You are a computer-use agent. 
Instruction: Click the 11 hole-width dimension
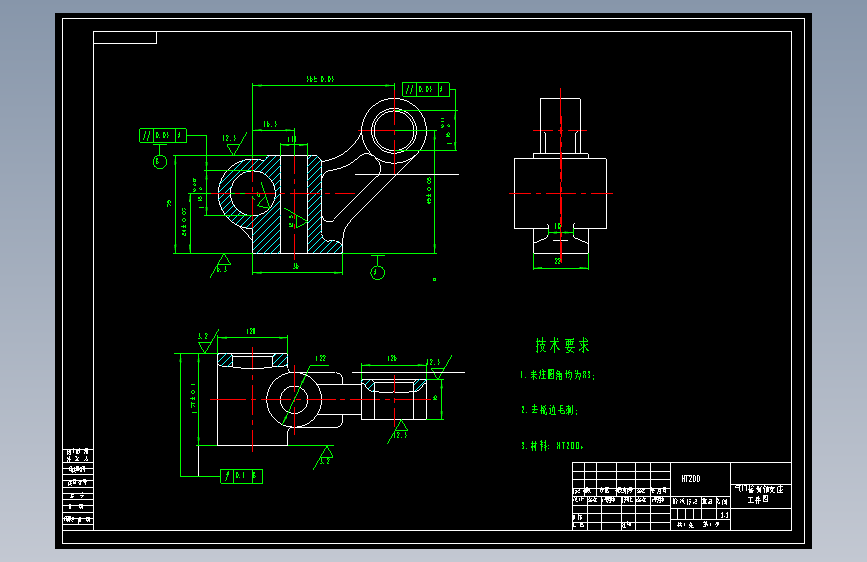(x=291, y=139)
